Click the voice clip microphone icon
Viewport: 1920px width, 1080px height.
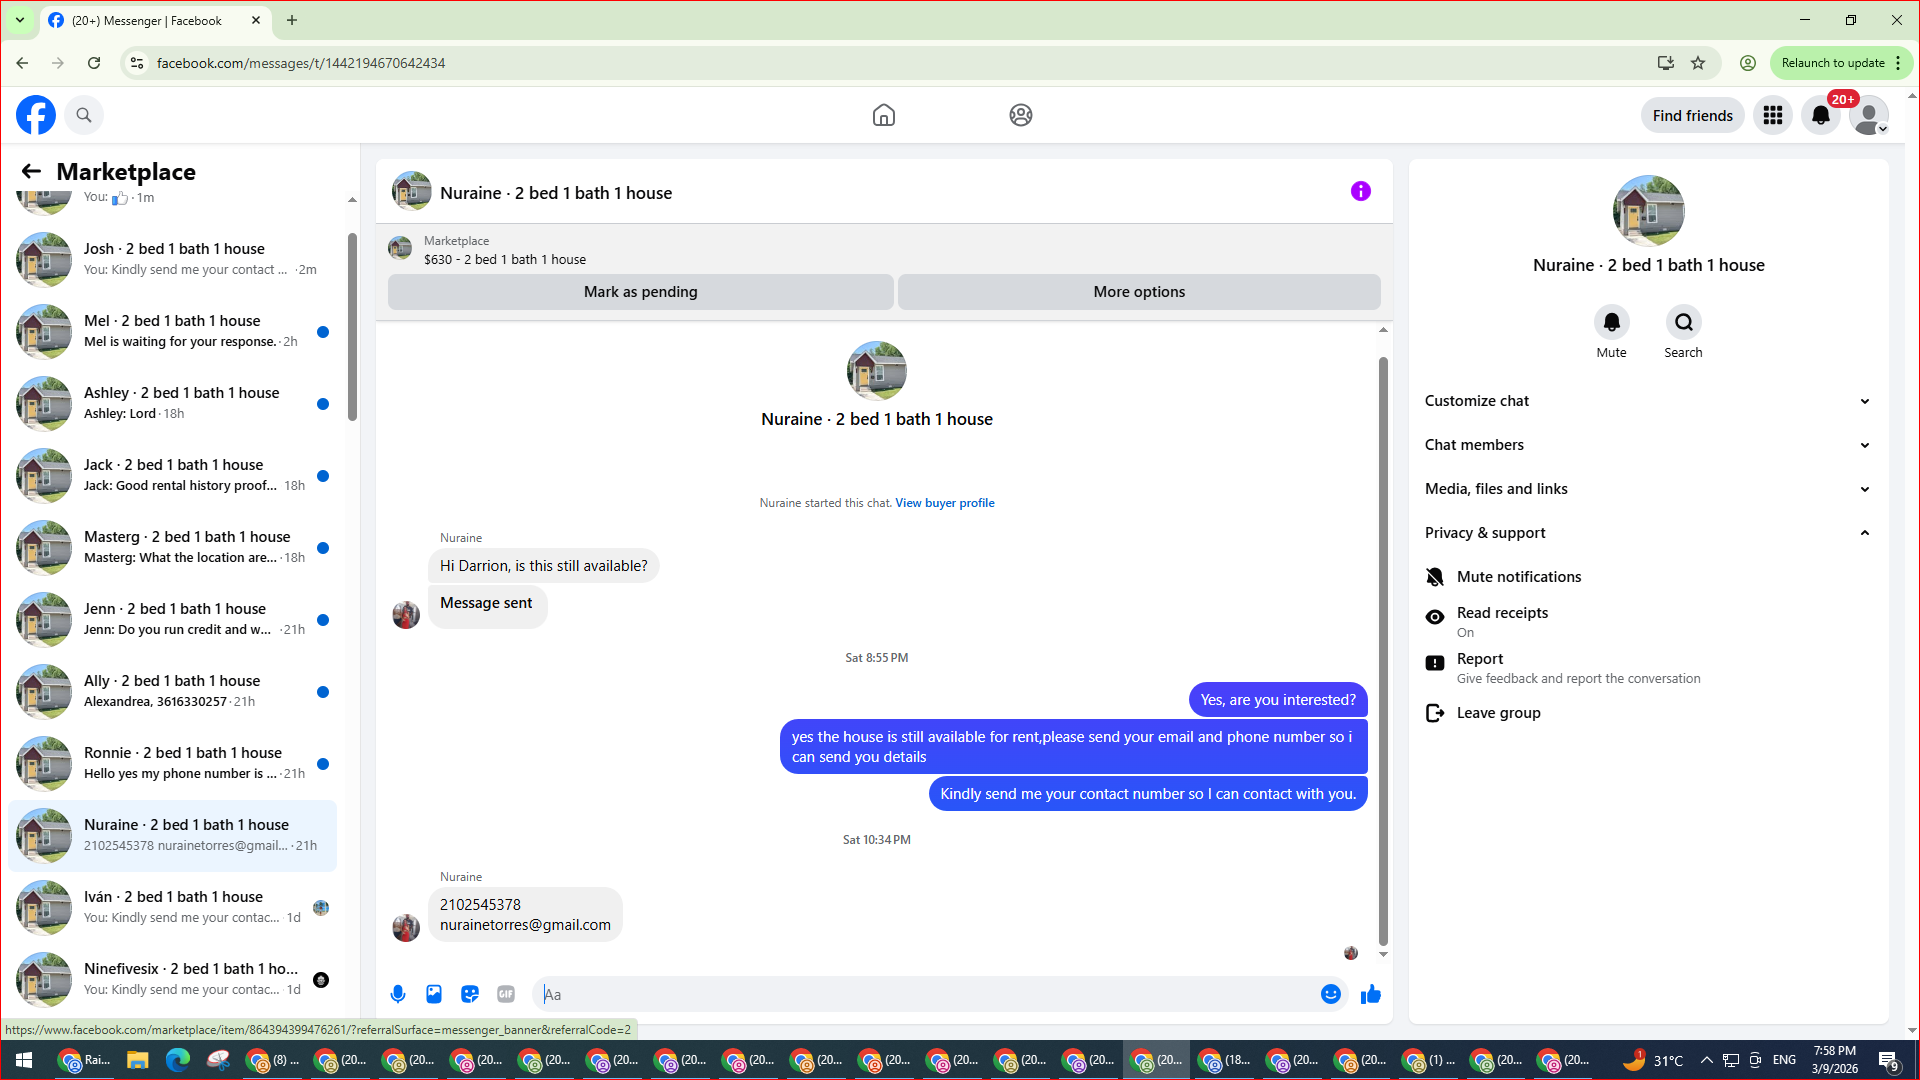coord(398,994)
